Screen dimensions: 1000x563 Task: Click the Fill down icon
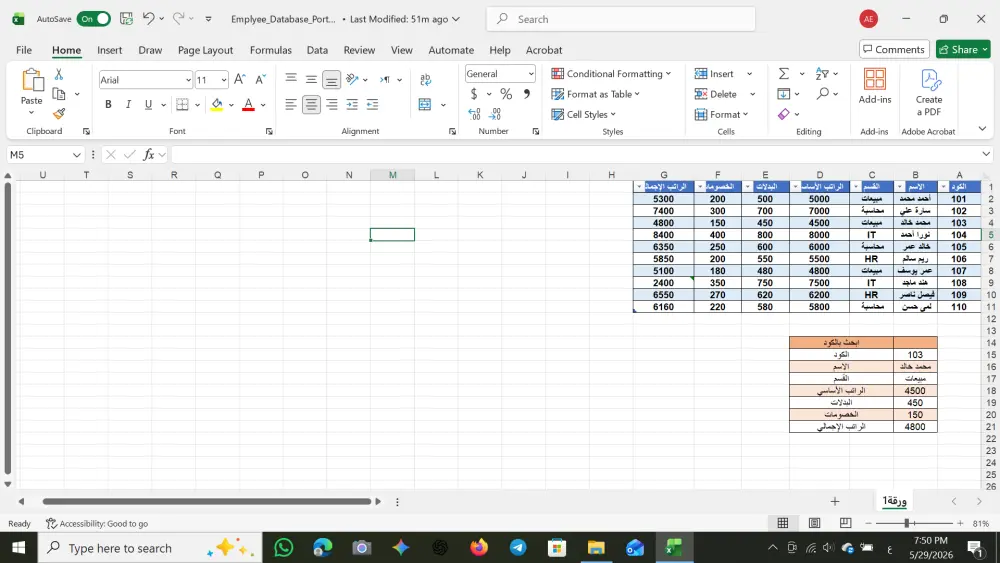(x=784, y=94)
